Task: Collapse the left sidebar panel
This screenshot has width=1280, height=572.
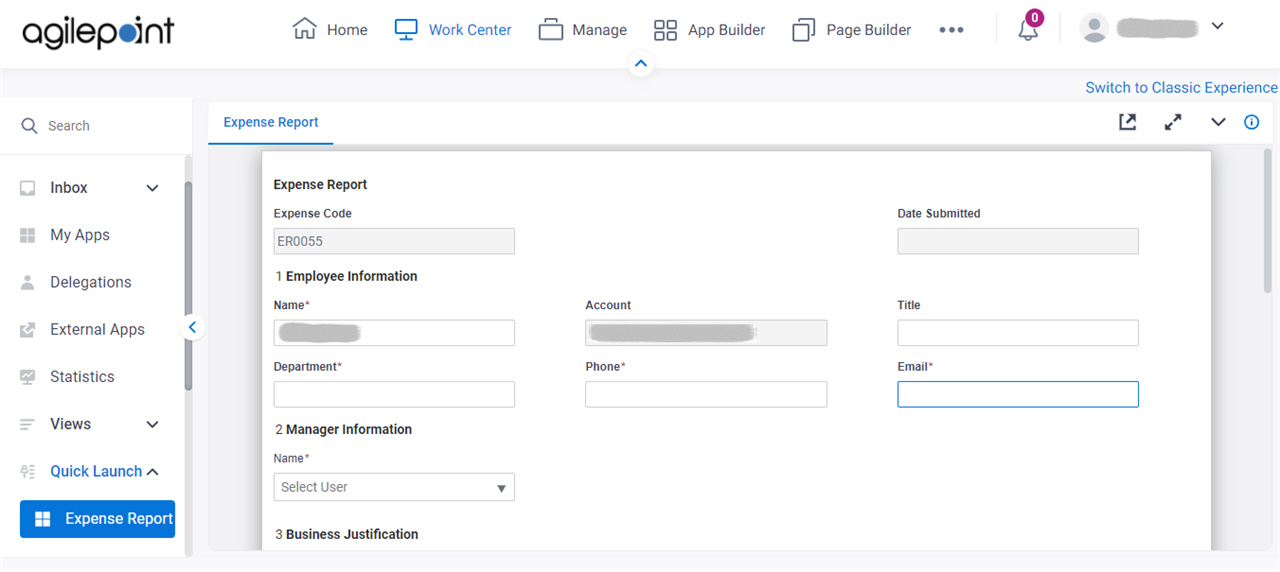Action: [192, 327]
